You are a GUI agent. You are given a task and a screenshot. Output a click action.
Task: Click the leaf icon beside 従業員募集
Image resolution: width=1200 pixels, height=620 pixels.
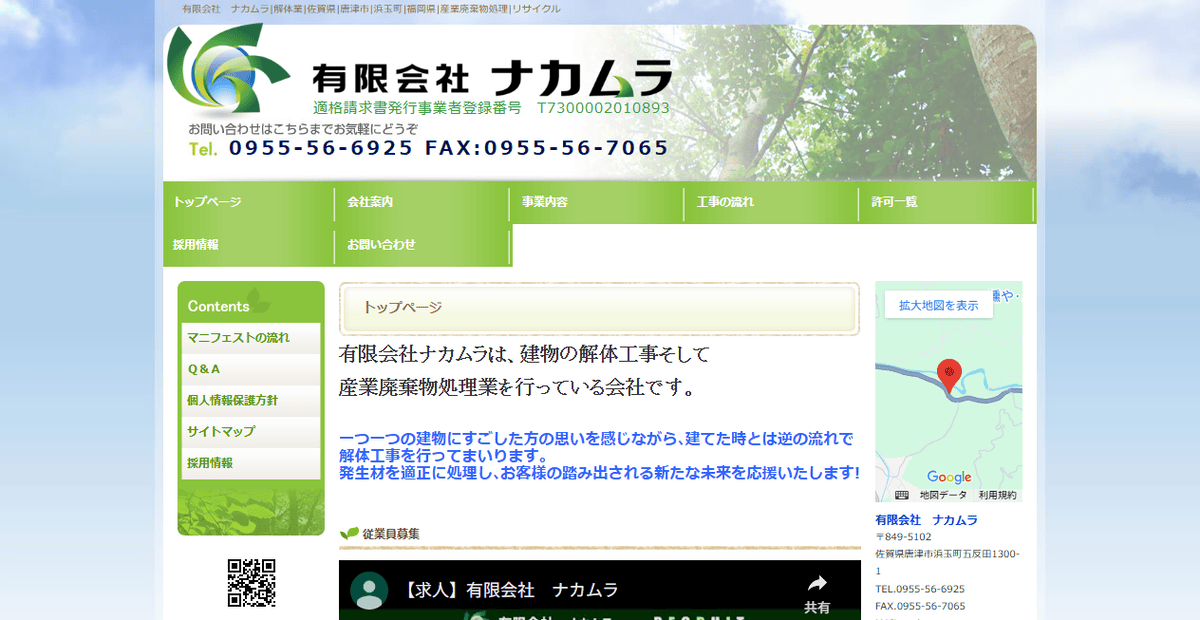(x=350, y=534)
